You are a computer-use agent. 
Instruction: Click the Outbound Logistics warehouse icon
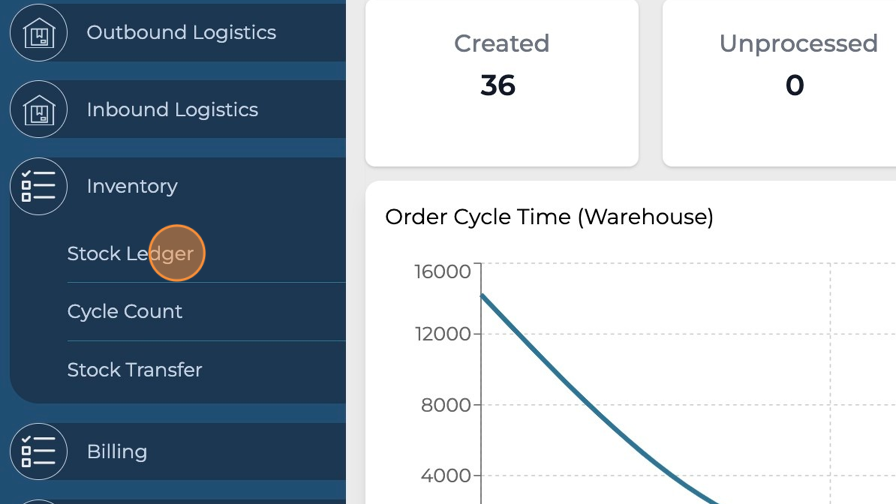click(x=38, y=33)
